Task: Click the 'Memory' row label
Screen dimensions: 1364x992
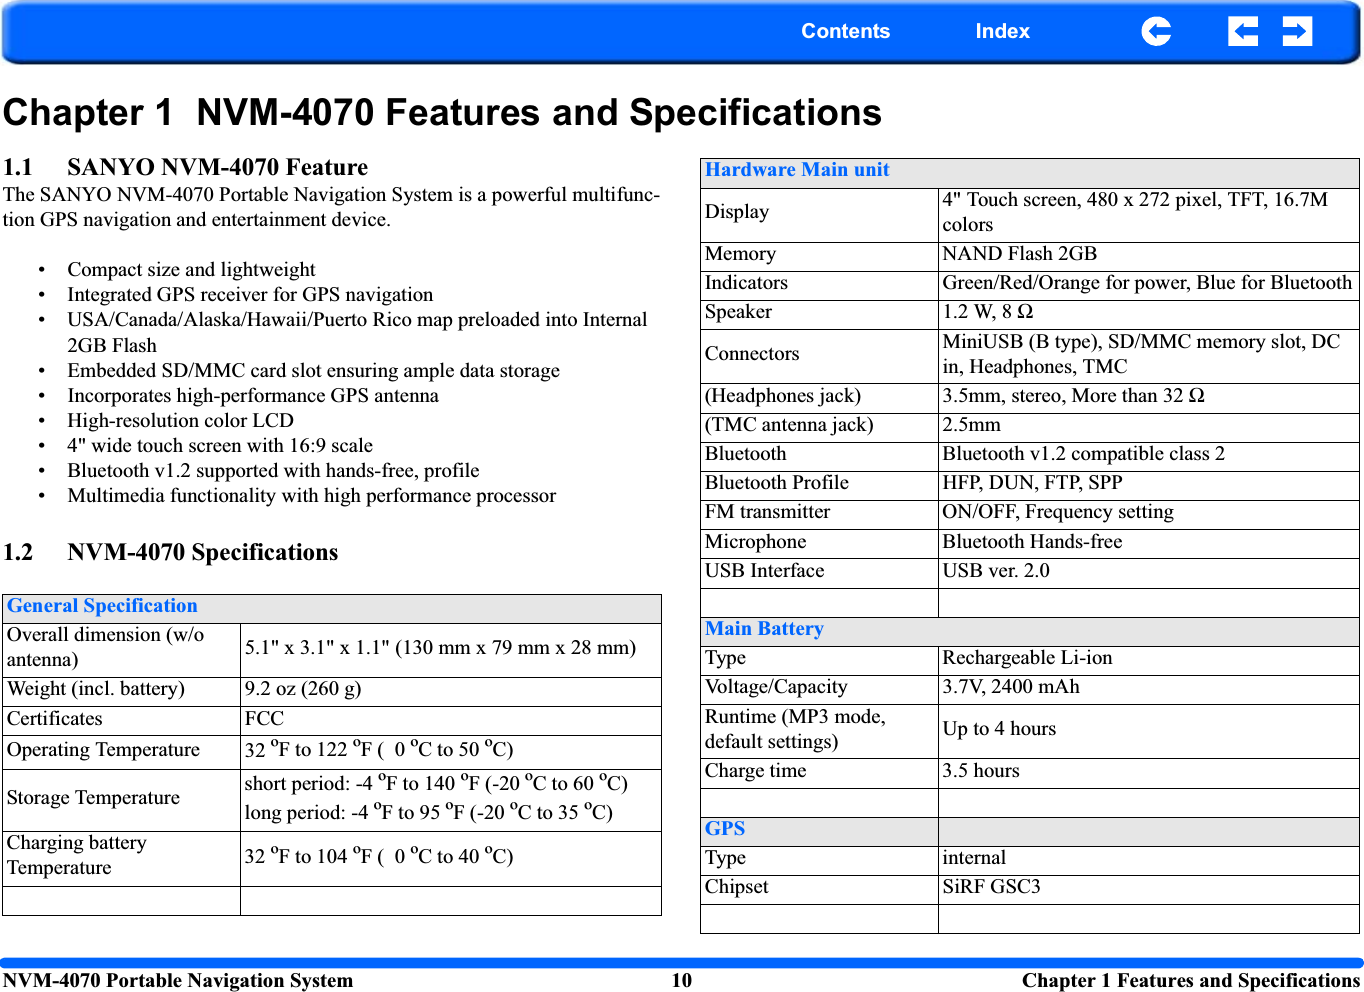Action: [x=740, y=254]
